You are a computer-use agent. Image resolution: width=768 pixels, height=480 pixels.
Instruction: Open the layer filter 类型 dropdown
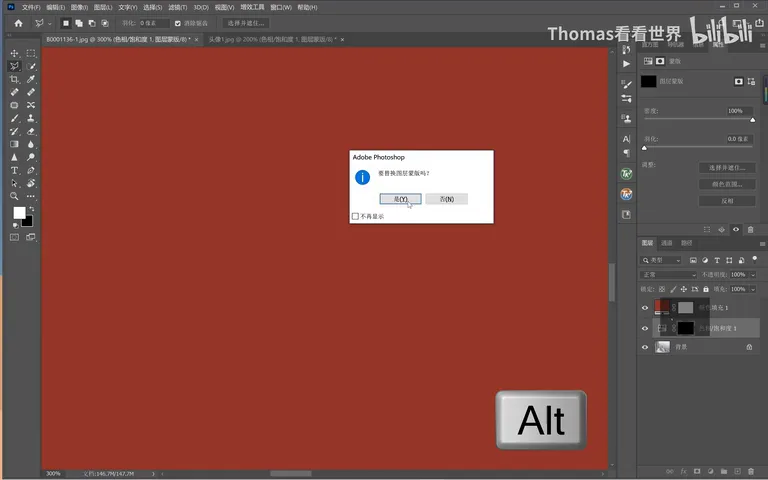661,260
